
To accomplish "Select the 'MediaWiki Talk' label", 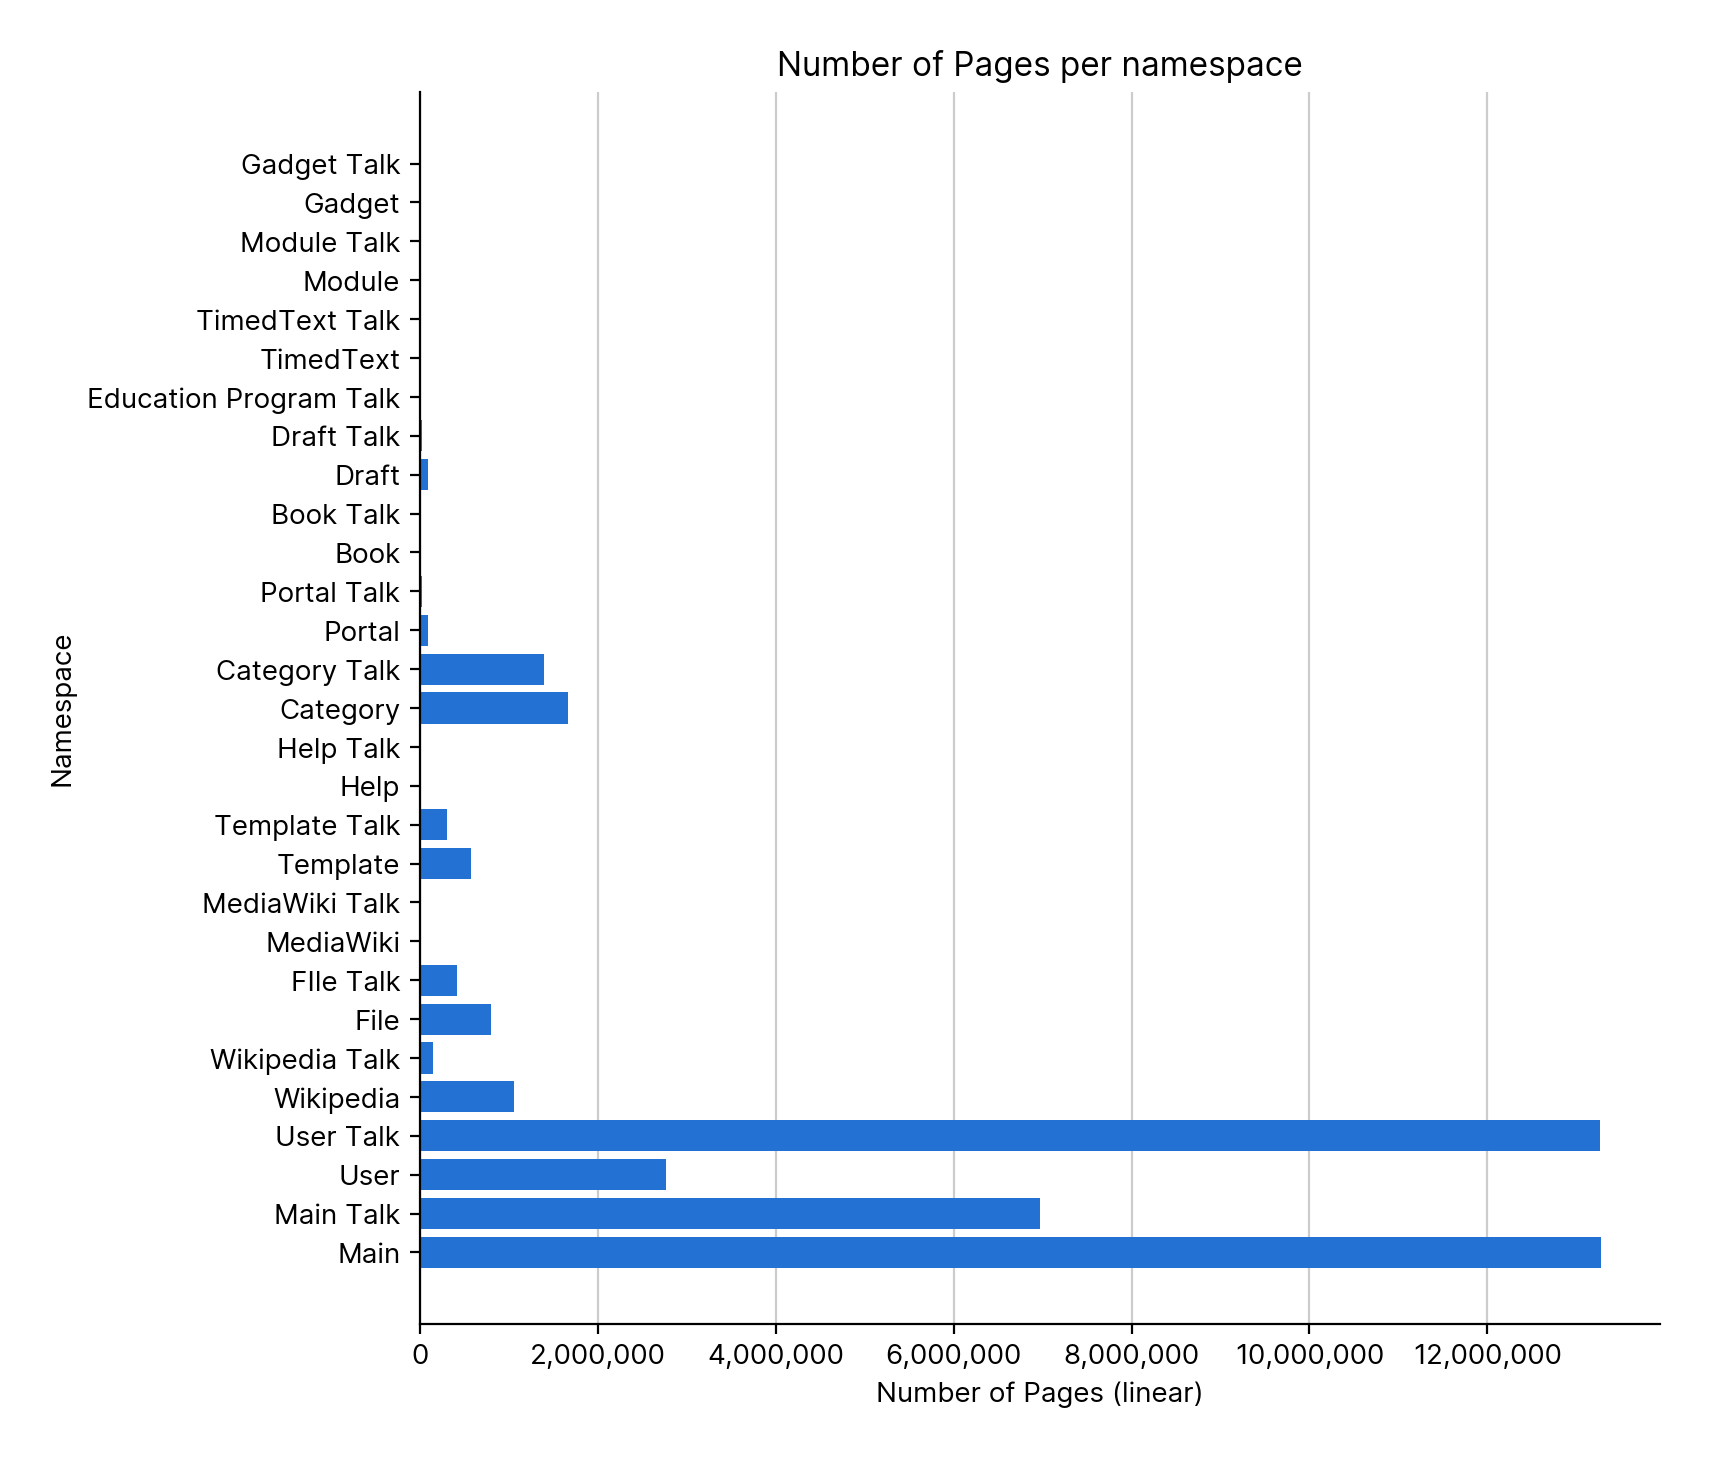I will click(301, 903).
